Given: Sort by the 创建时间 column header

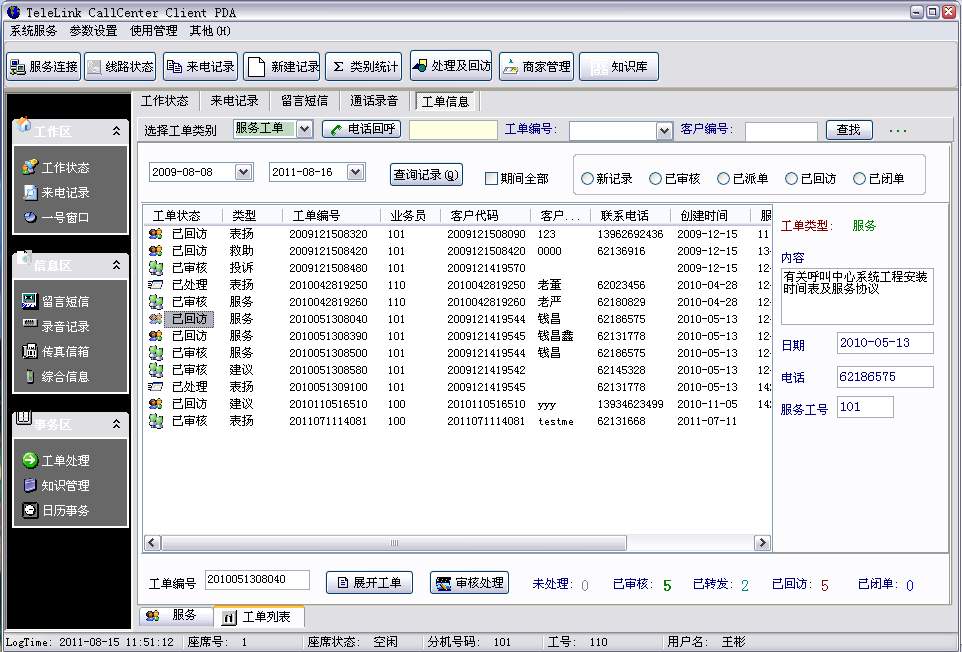Looking at the screenshot, I should point(710,216).
